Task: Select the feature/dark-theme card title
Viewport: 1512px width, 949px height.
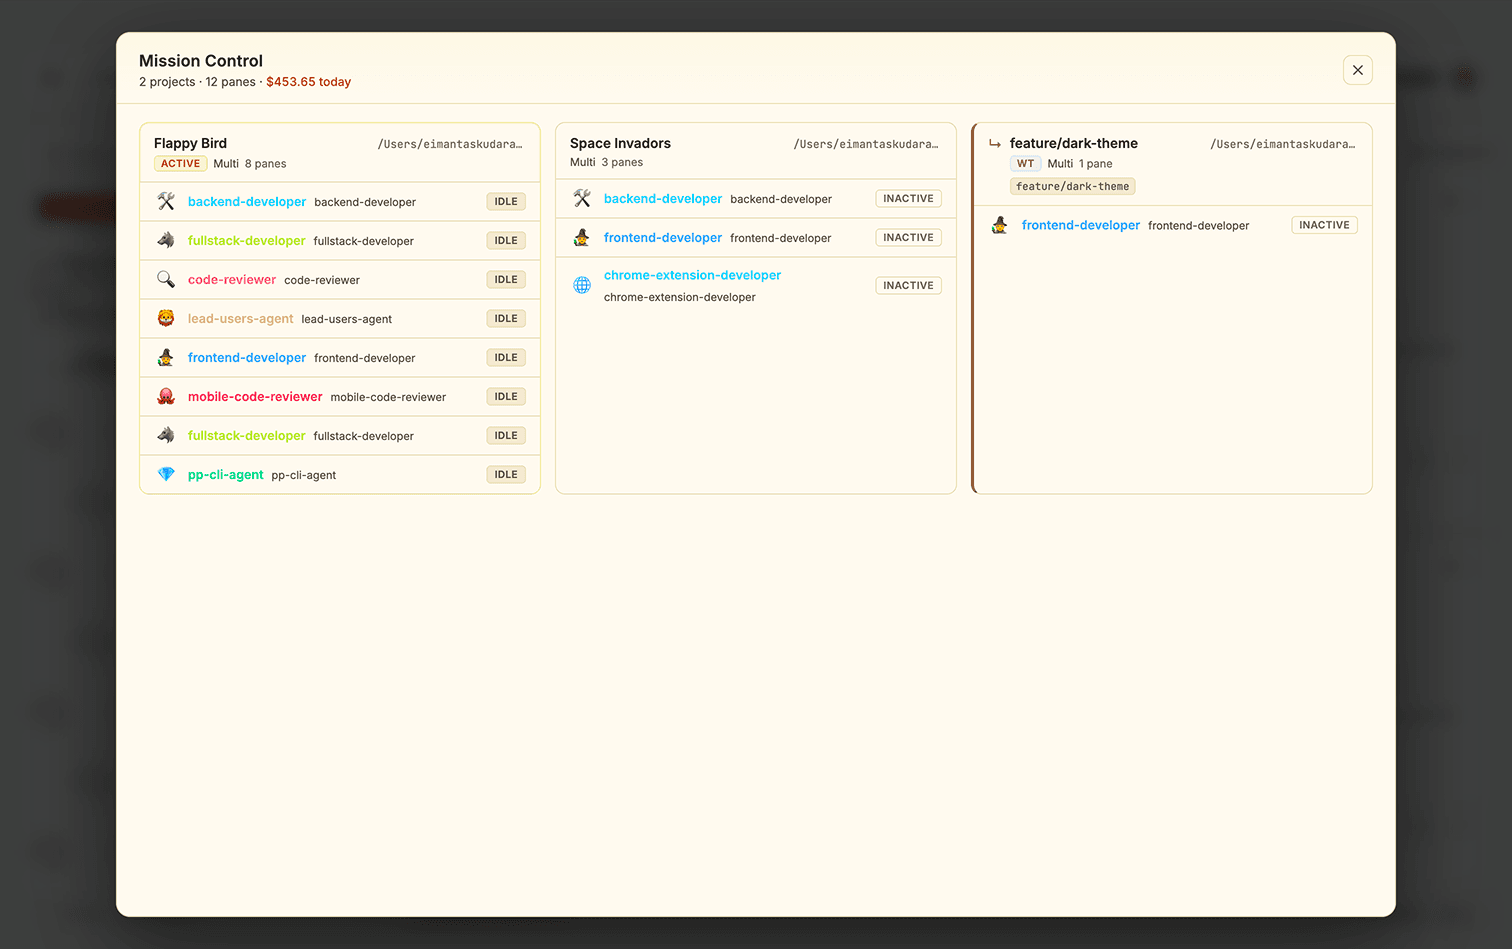Action: tap(1073, 143)
